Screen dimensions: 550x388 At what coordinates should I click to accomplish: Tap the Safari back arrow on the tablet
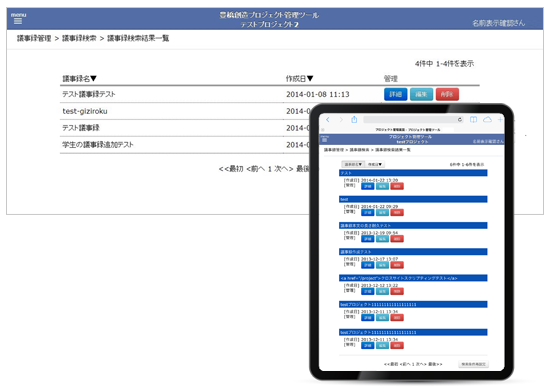point(328,120)
